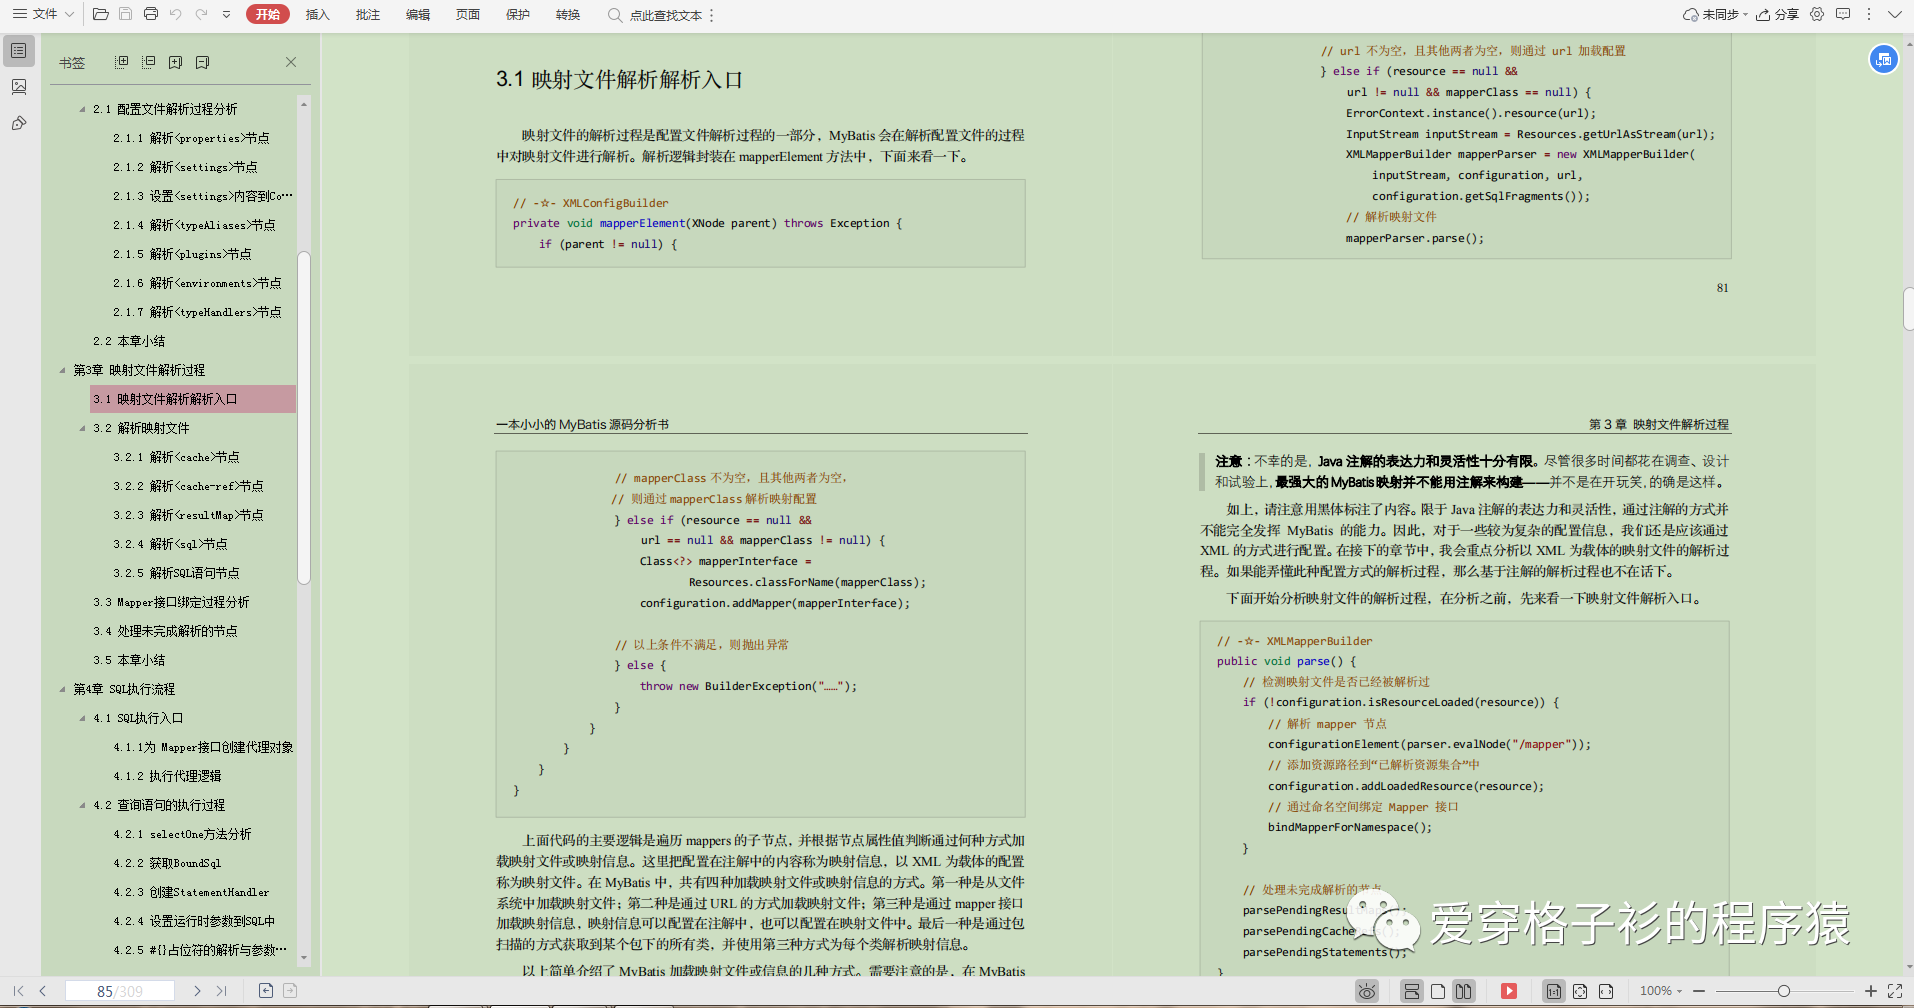Go to the next page
The width and height of the screenshot is (1914, 1008).
coord(197,991)
